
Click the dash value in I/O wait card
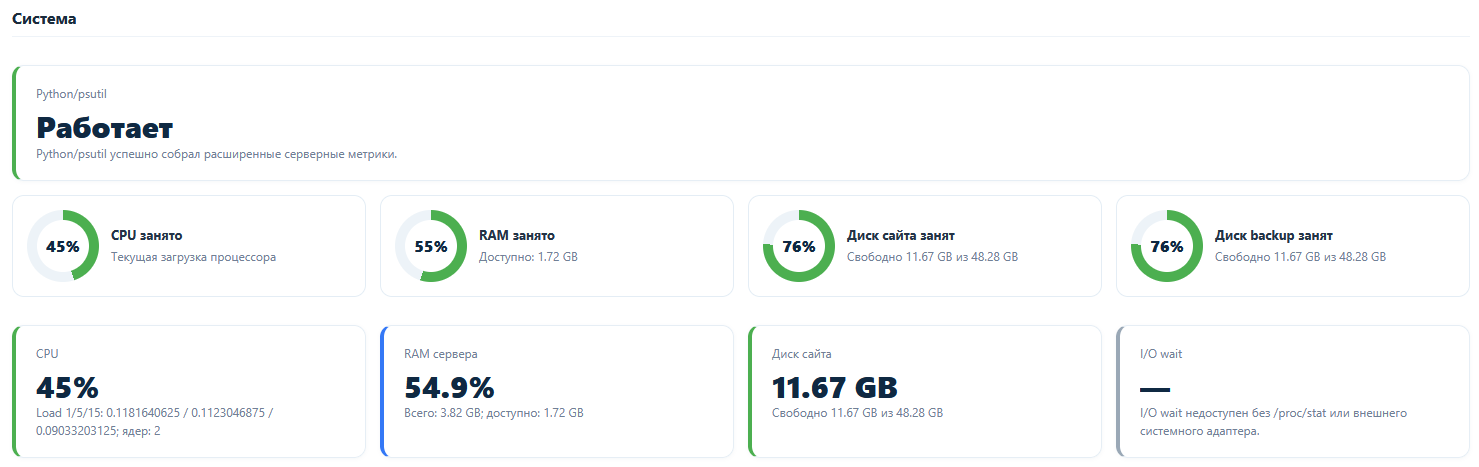point(1155,388)
